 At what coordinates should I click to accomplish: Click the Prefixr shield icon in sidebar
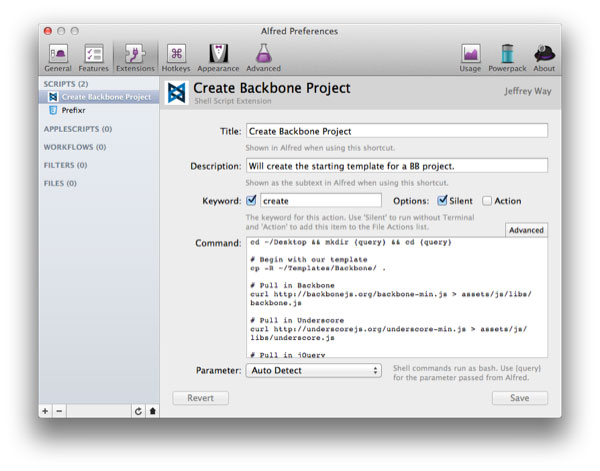pos(53,111)
